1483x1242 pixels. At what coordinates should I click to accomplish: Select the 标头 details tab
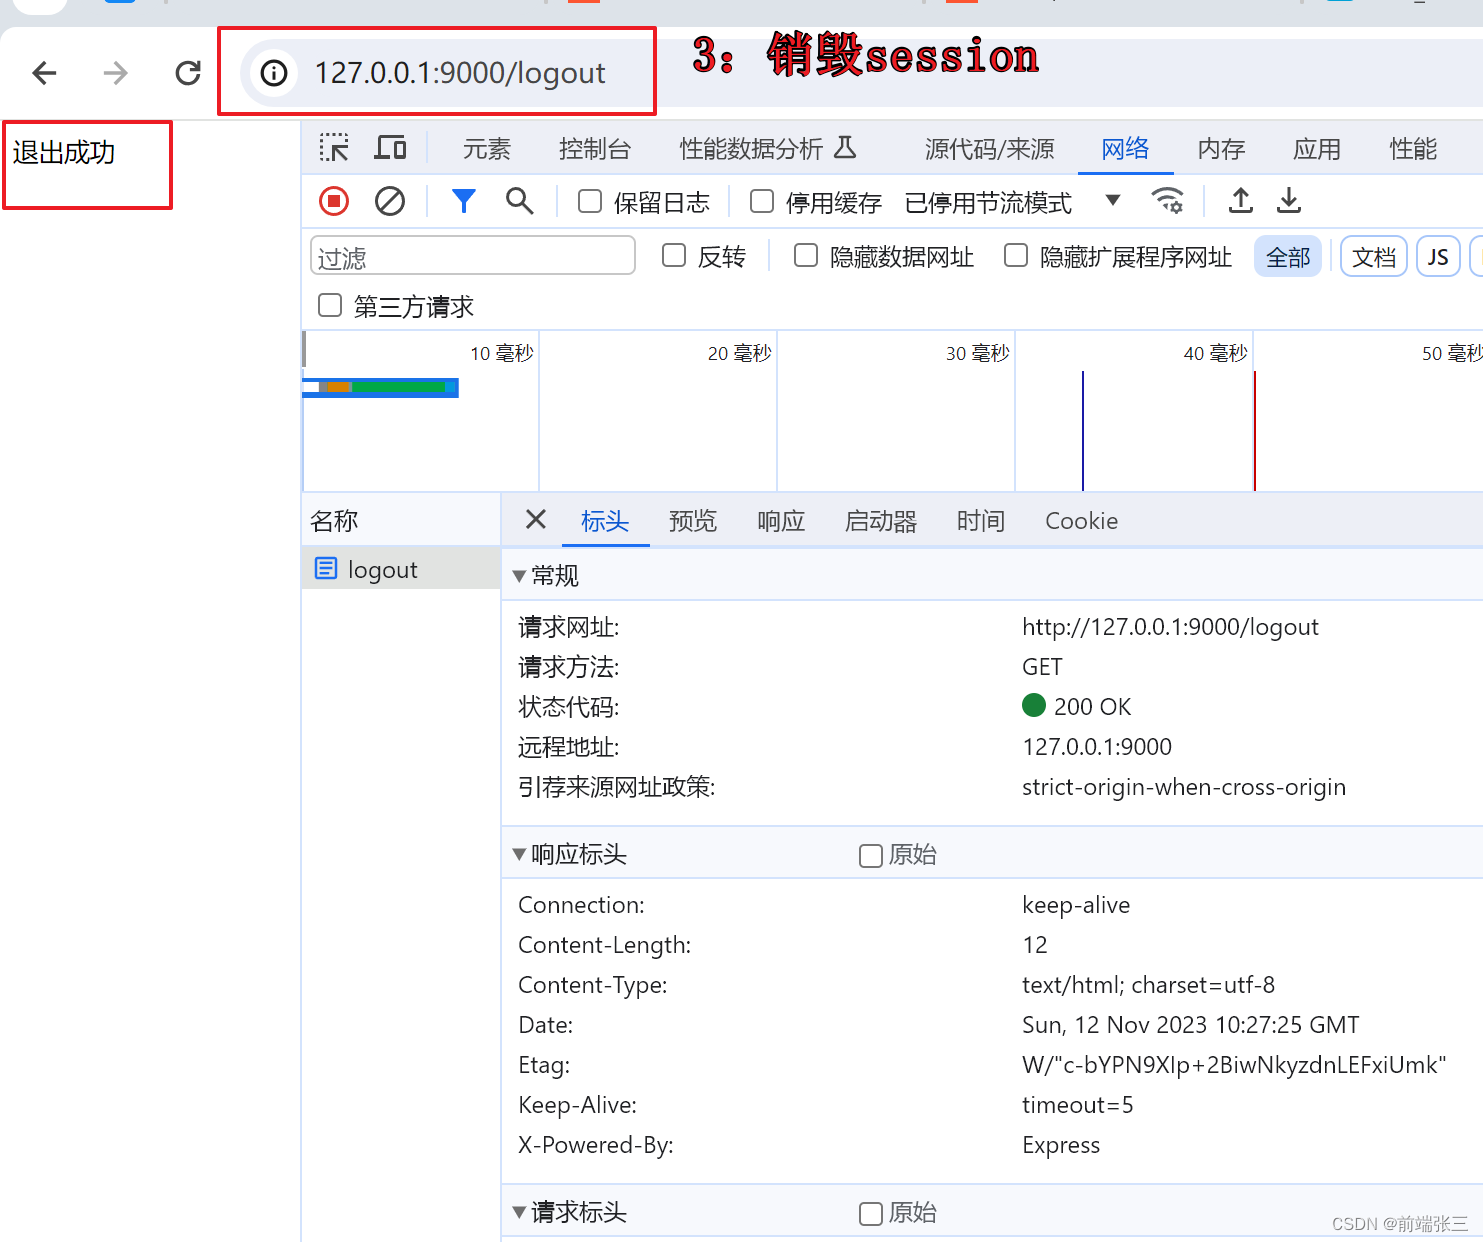[x=605, y=521]
